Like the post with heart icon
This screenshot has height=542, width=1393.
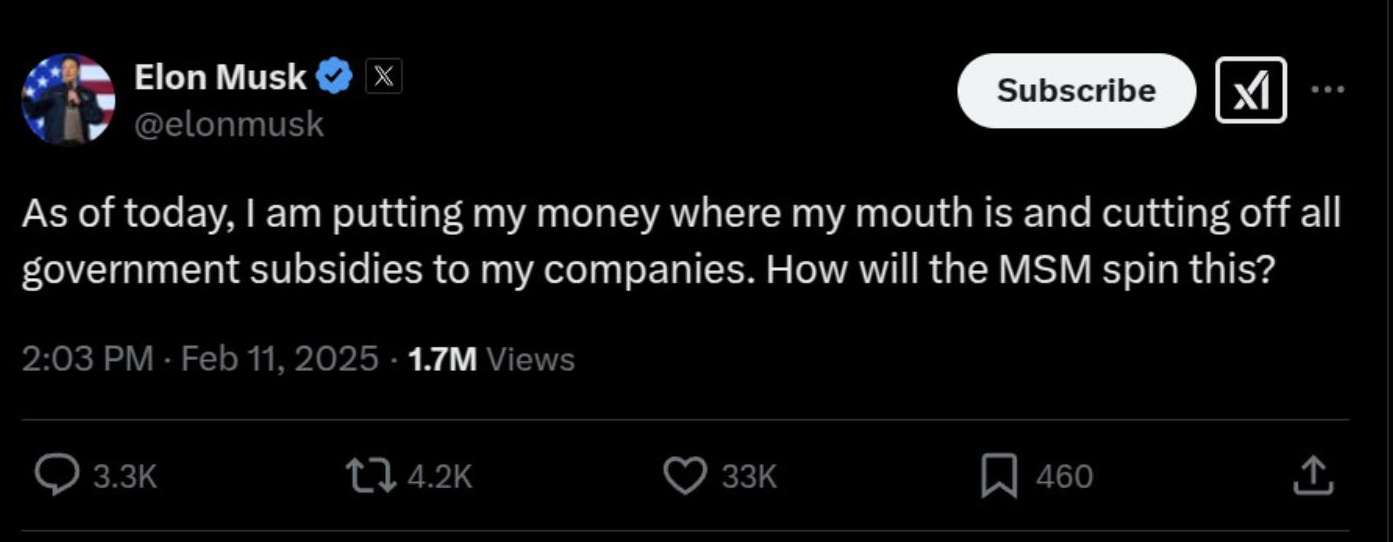click(x=686, y=476)
